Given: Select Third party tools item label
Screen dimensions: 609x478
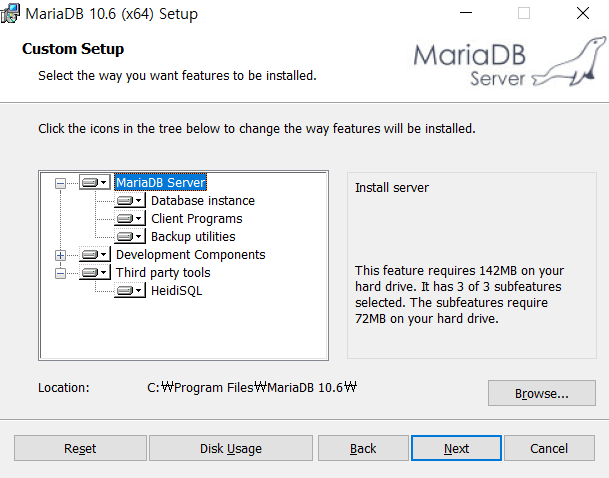Looking at the screenshot, I should click(163, 273).
